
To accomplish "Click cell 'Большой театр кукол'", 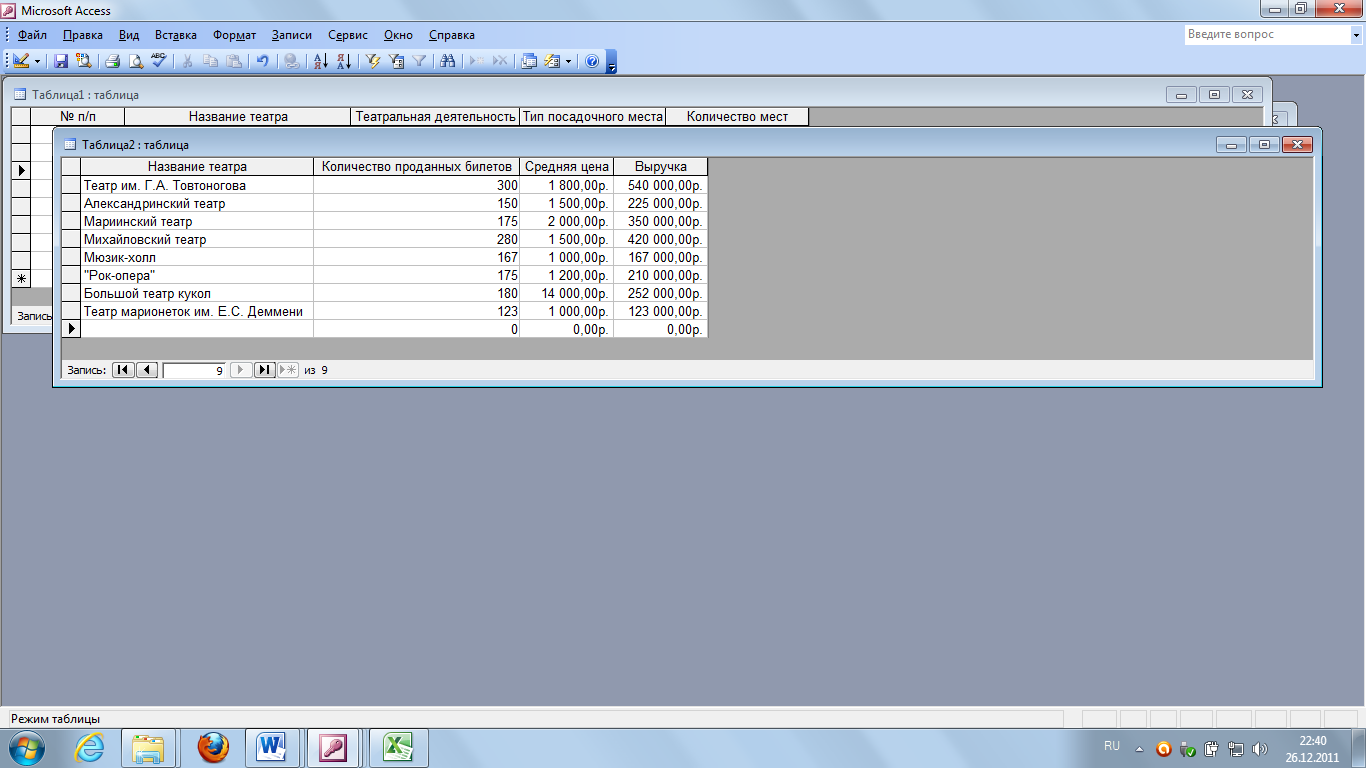I will 197,293.
